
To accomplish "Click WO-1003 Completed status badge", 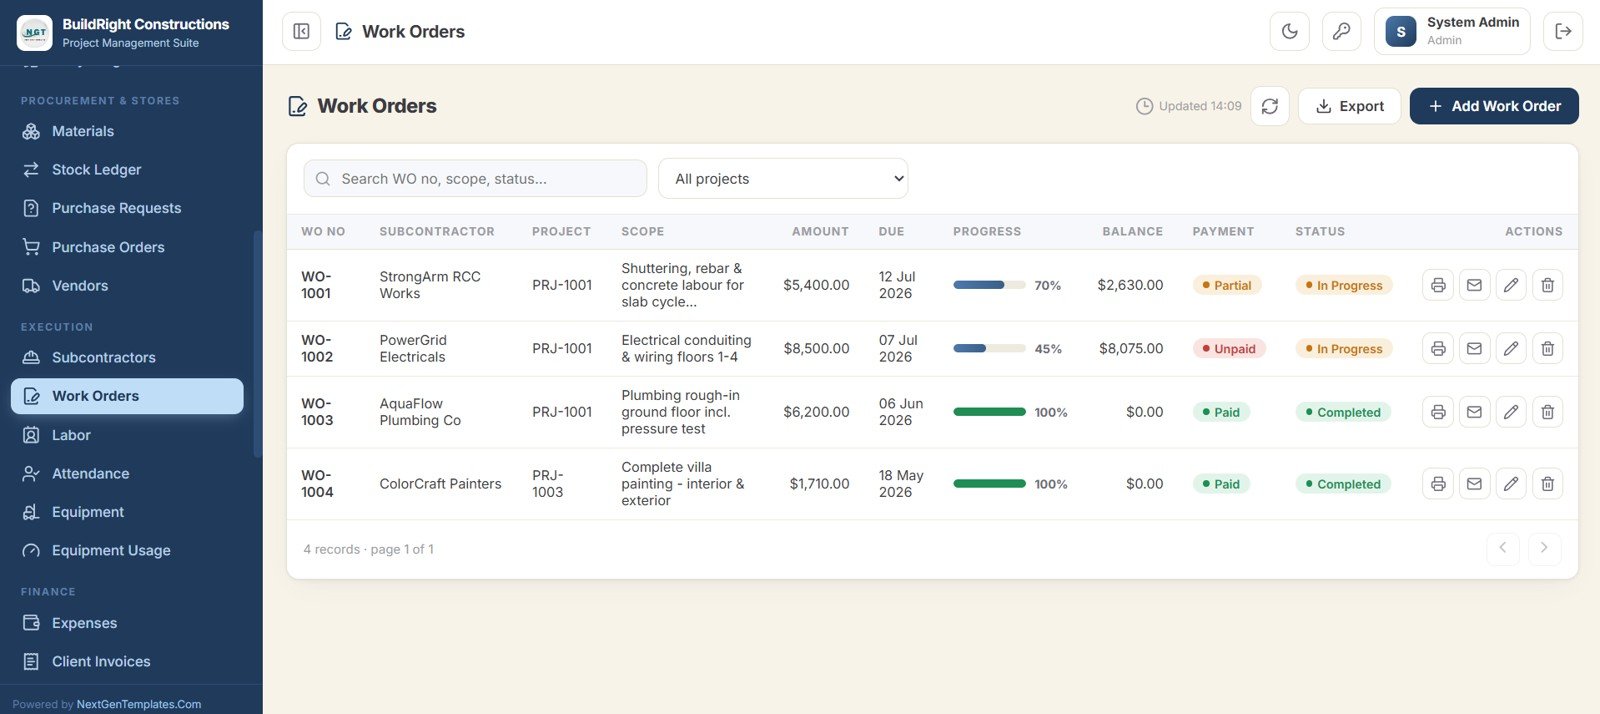I will pos(1343,412).
